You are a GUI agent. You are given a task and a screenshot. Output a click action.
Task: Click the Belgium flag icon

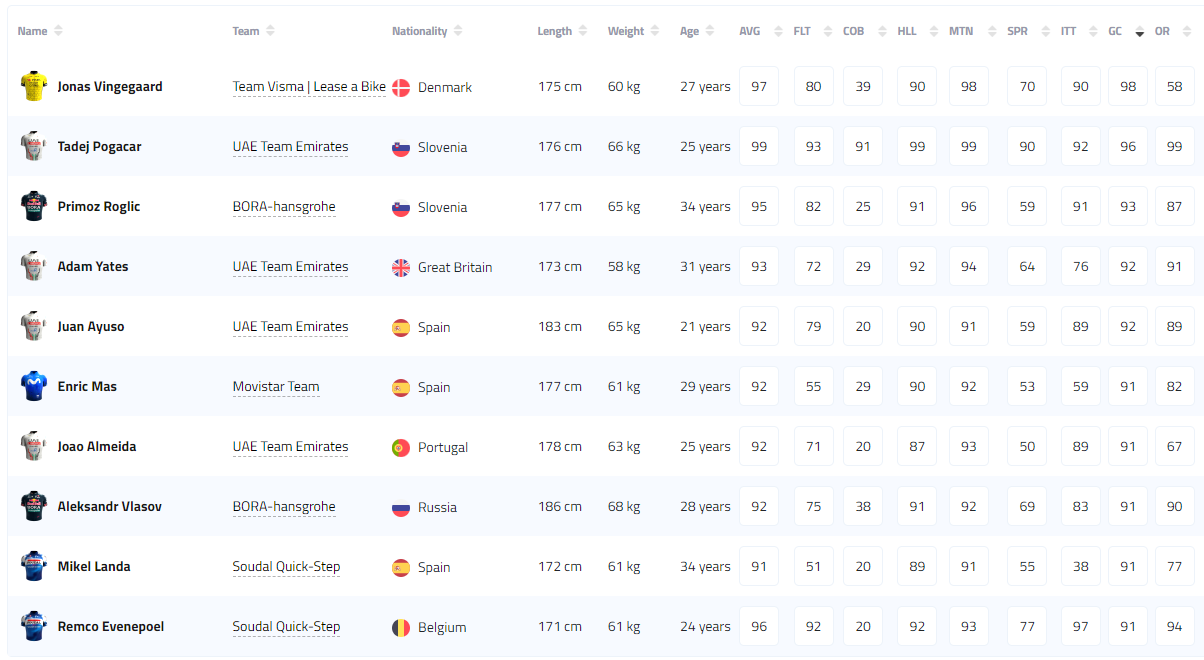[401, 627]
